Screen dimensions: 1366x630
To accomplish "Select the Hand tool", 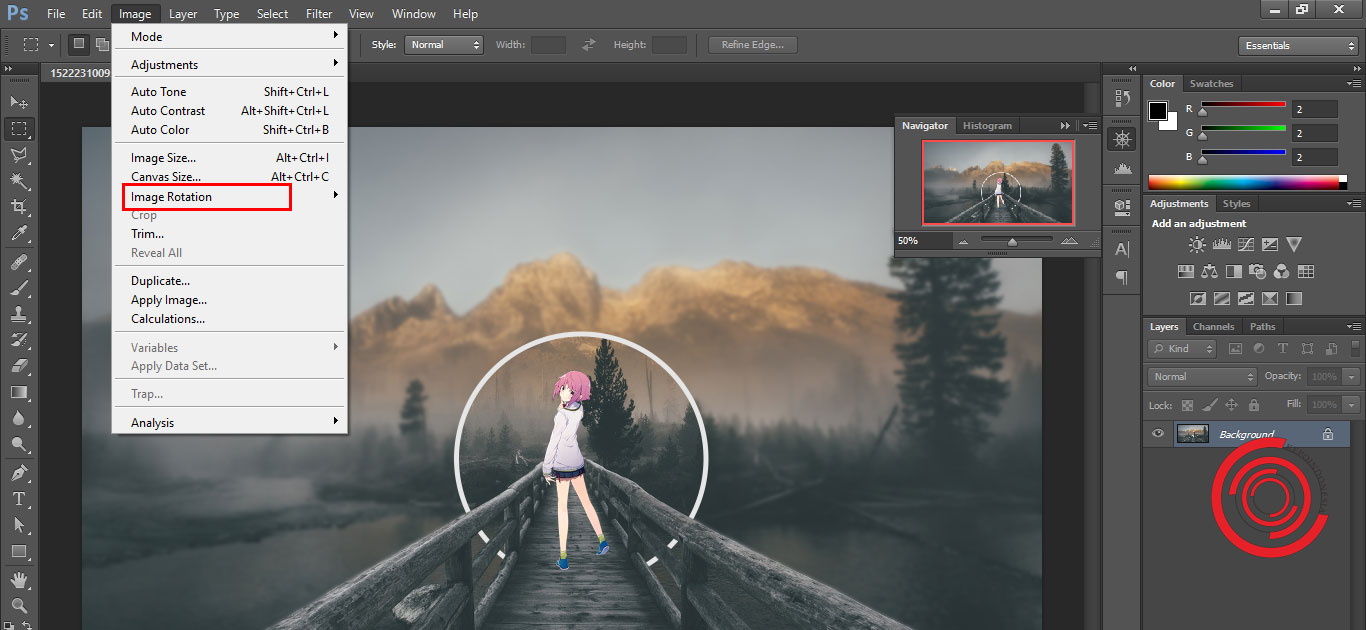I will point(19,579).
